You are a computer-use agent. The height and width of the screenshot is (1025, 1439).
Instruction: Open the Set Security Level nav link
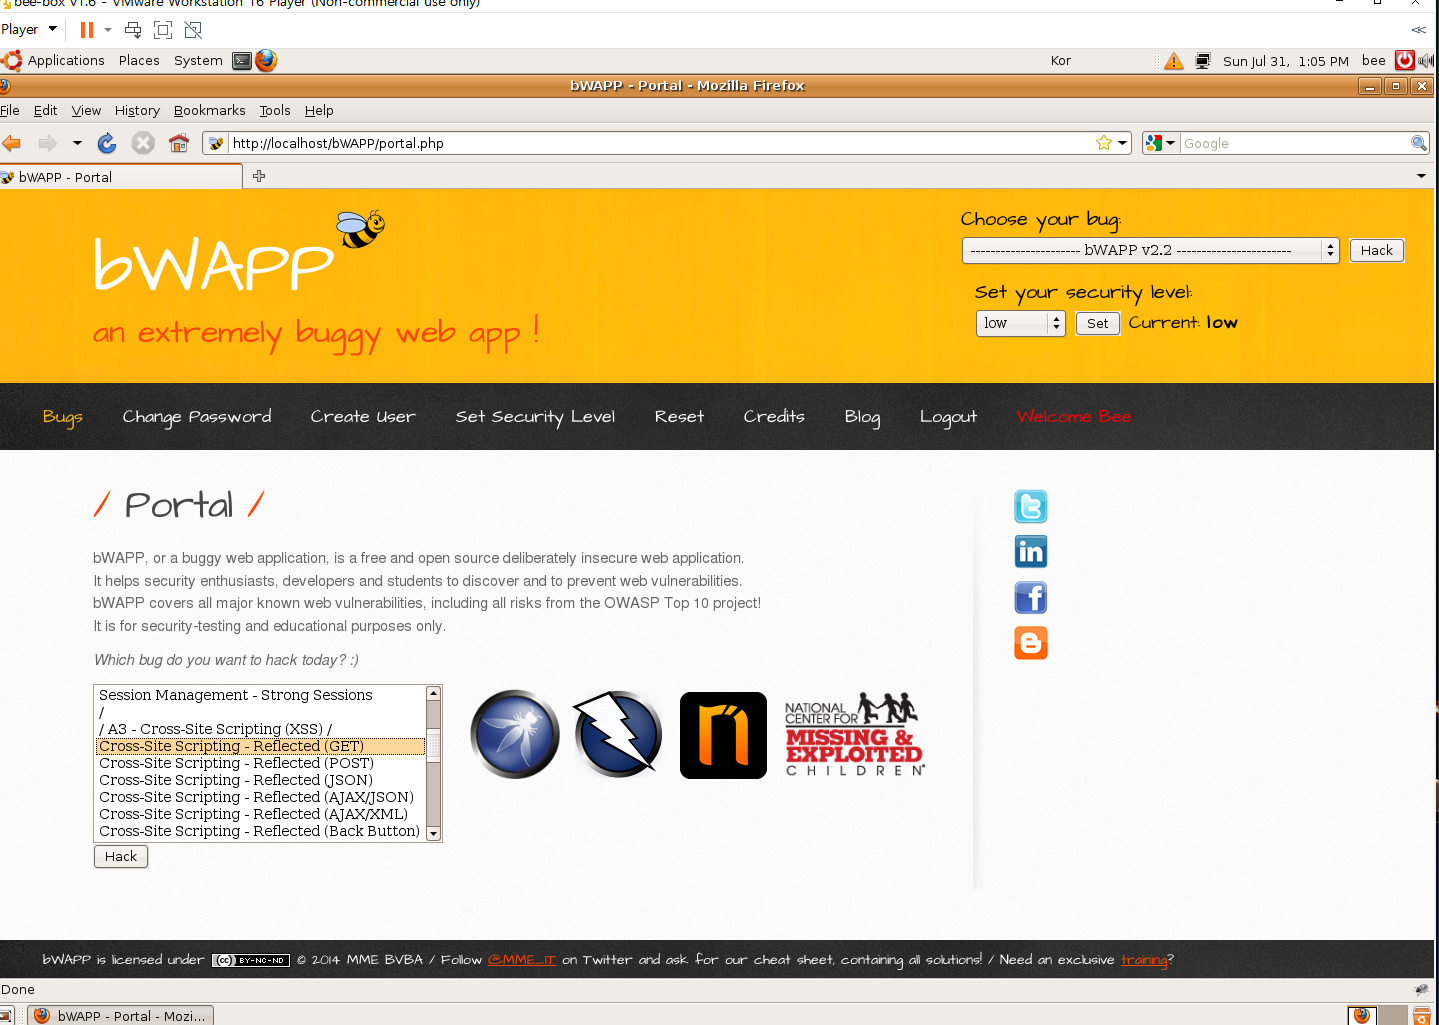click(x=535, y=416)
